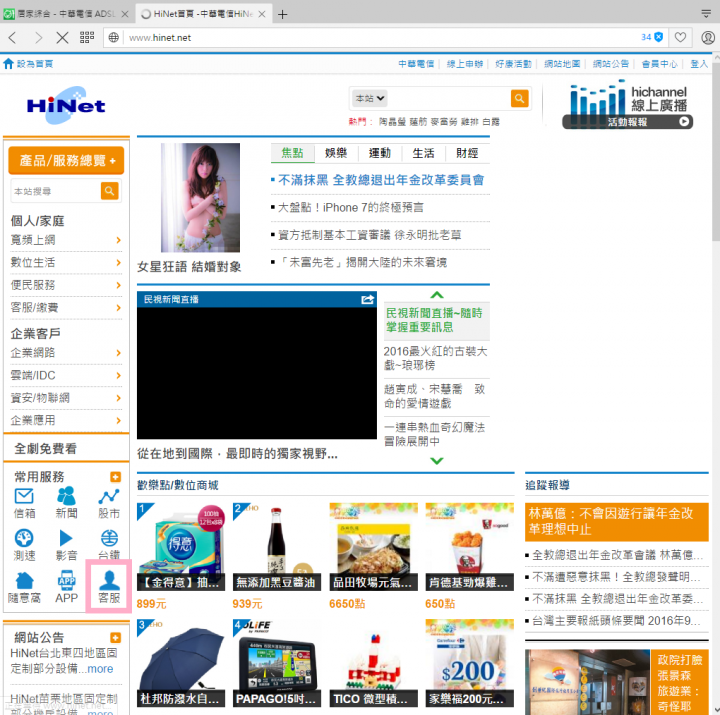Click the 會員中心 top link
720x715 pixels.
(659, 64)
